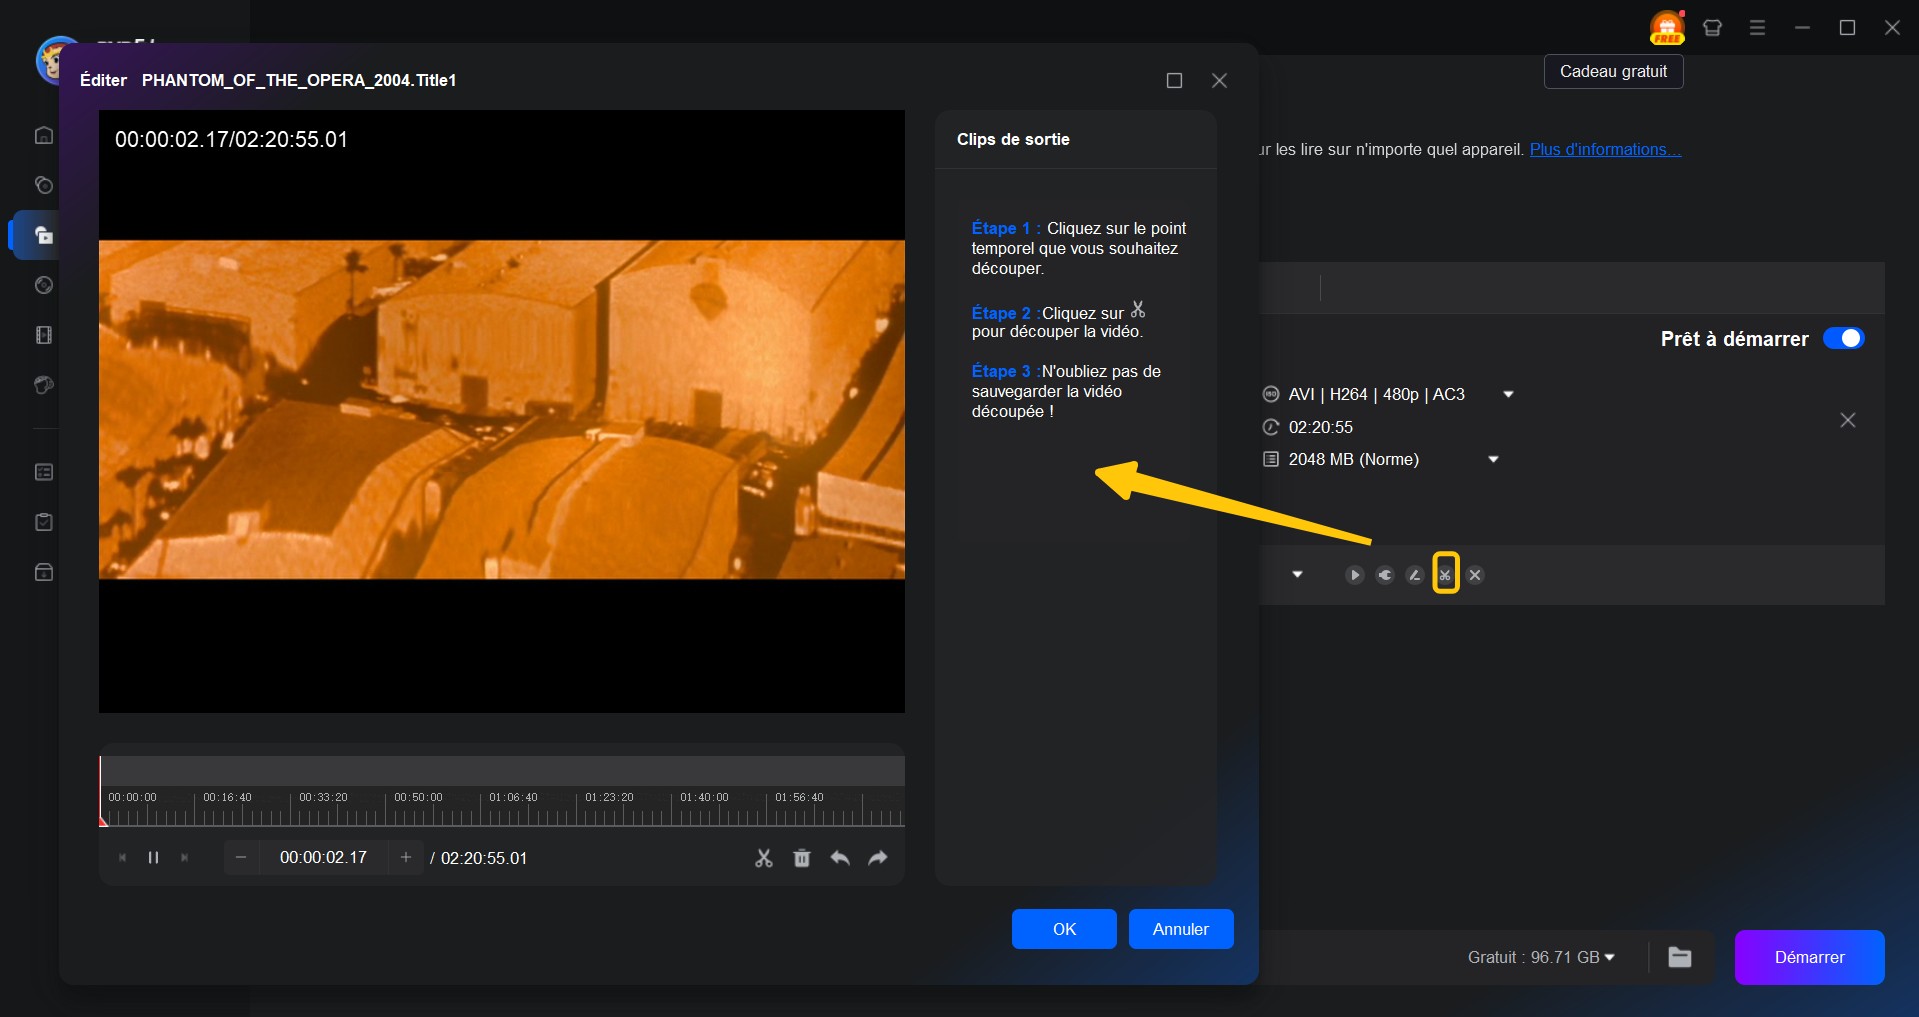Open the disc Creator module icon
1919x1017 pixels.
pos(44,285)
